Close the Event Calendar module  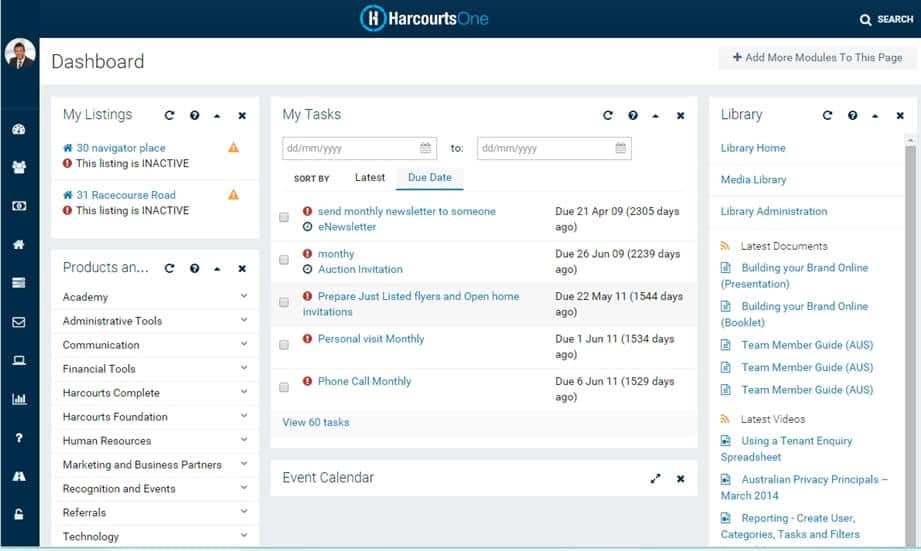[680, 479]
